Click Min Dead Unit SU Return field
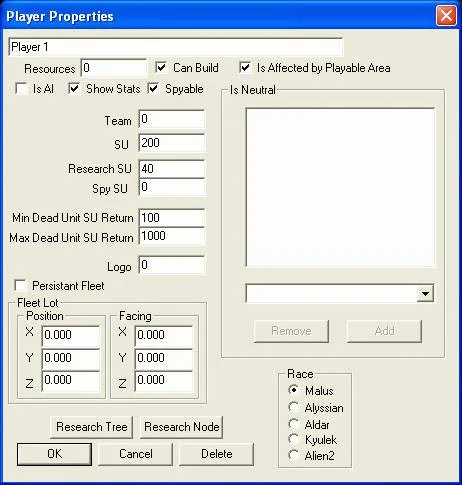 click(x=172, y=218)
